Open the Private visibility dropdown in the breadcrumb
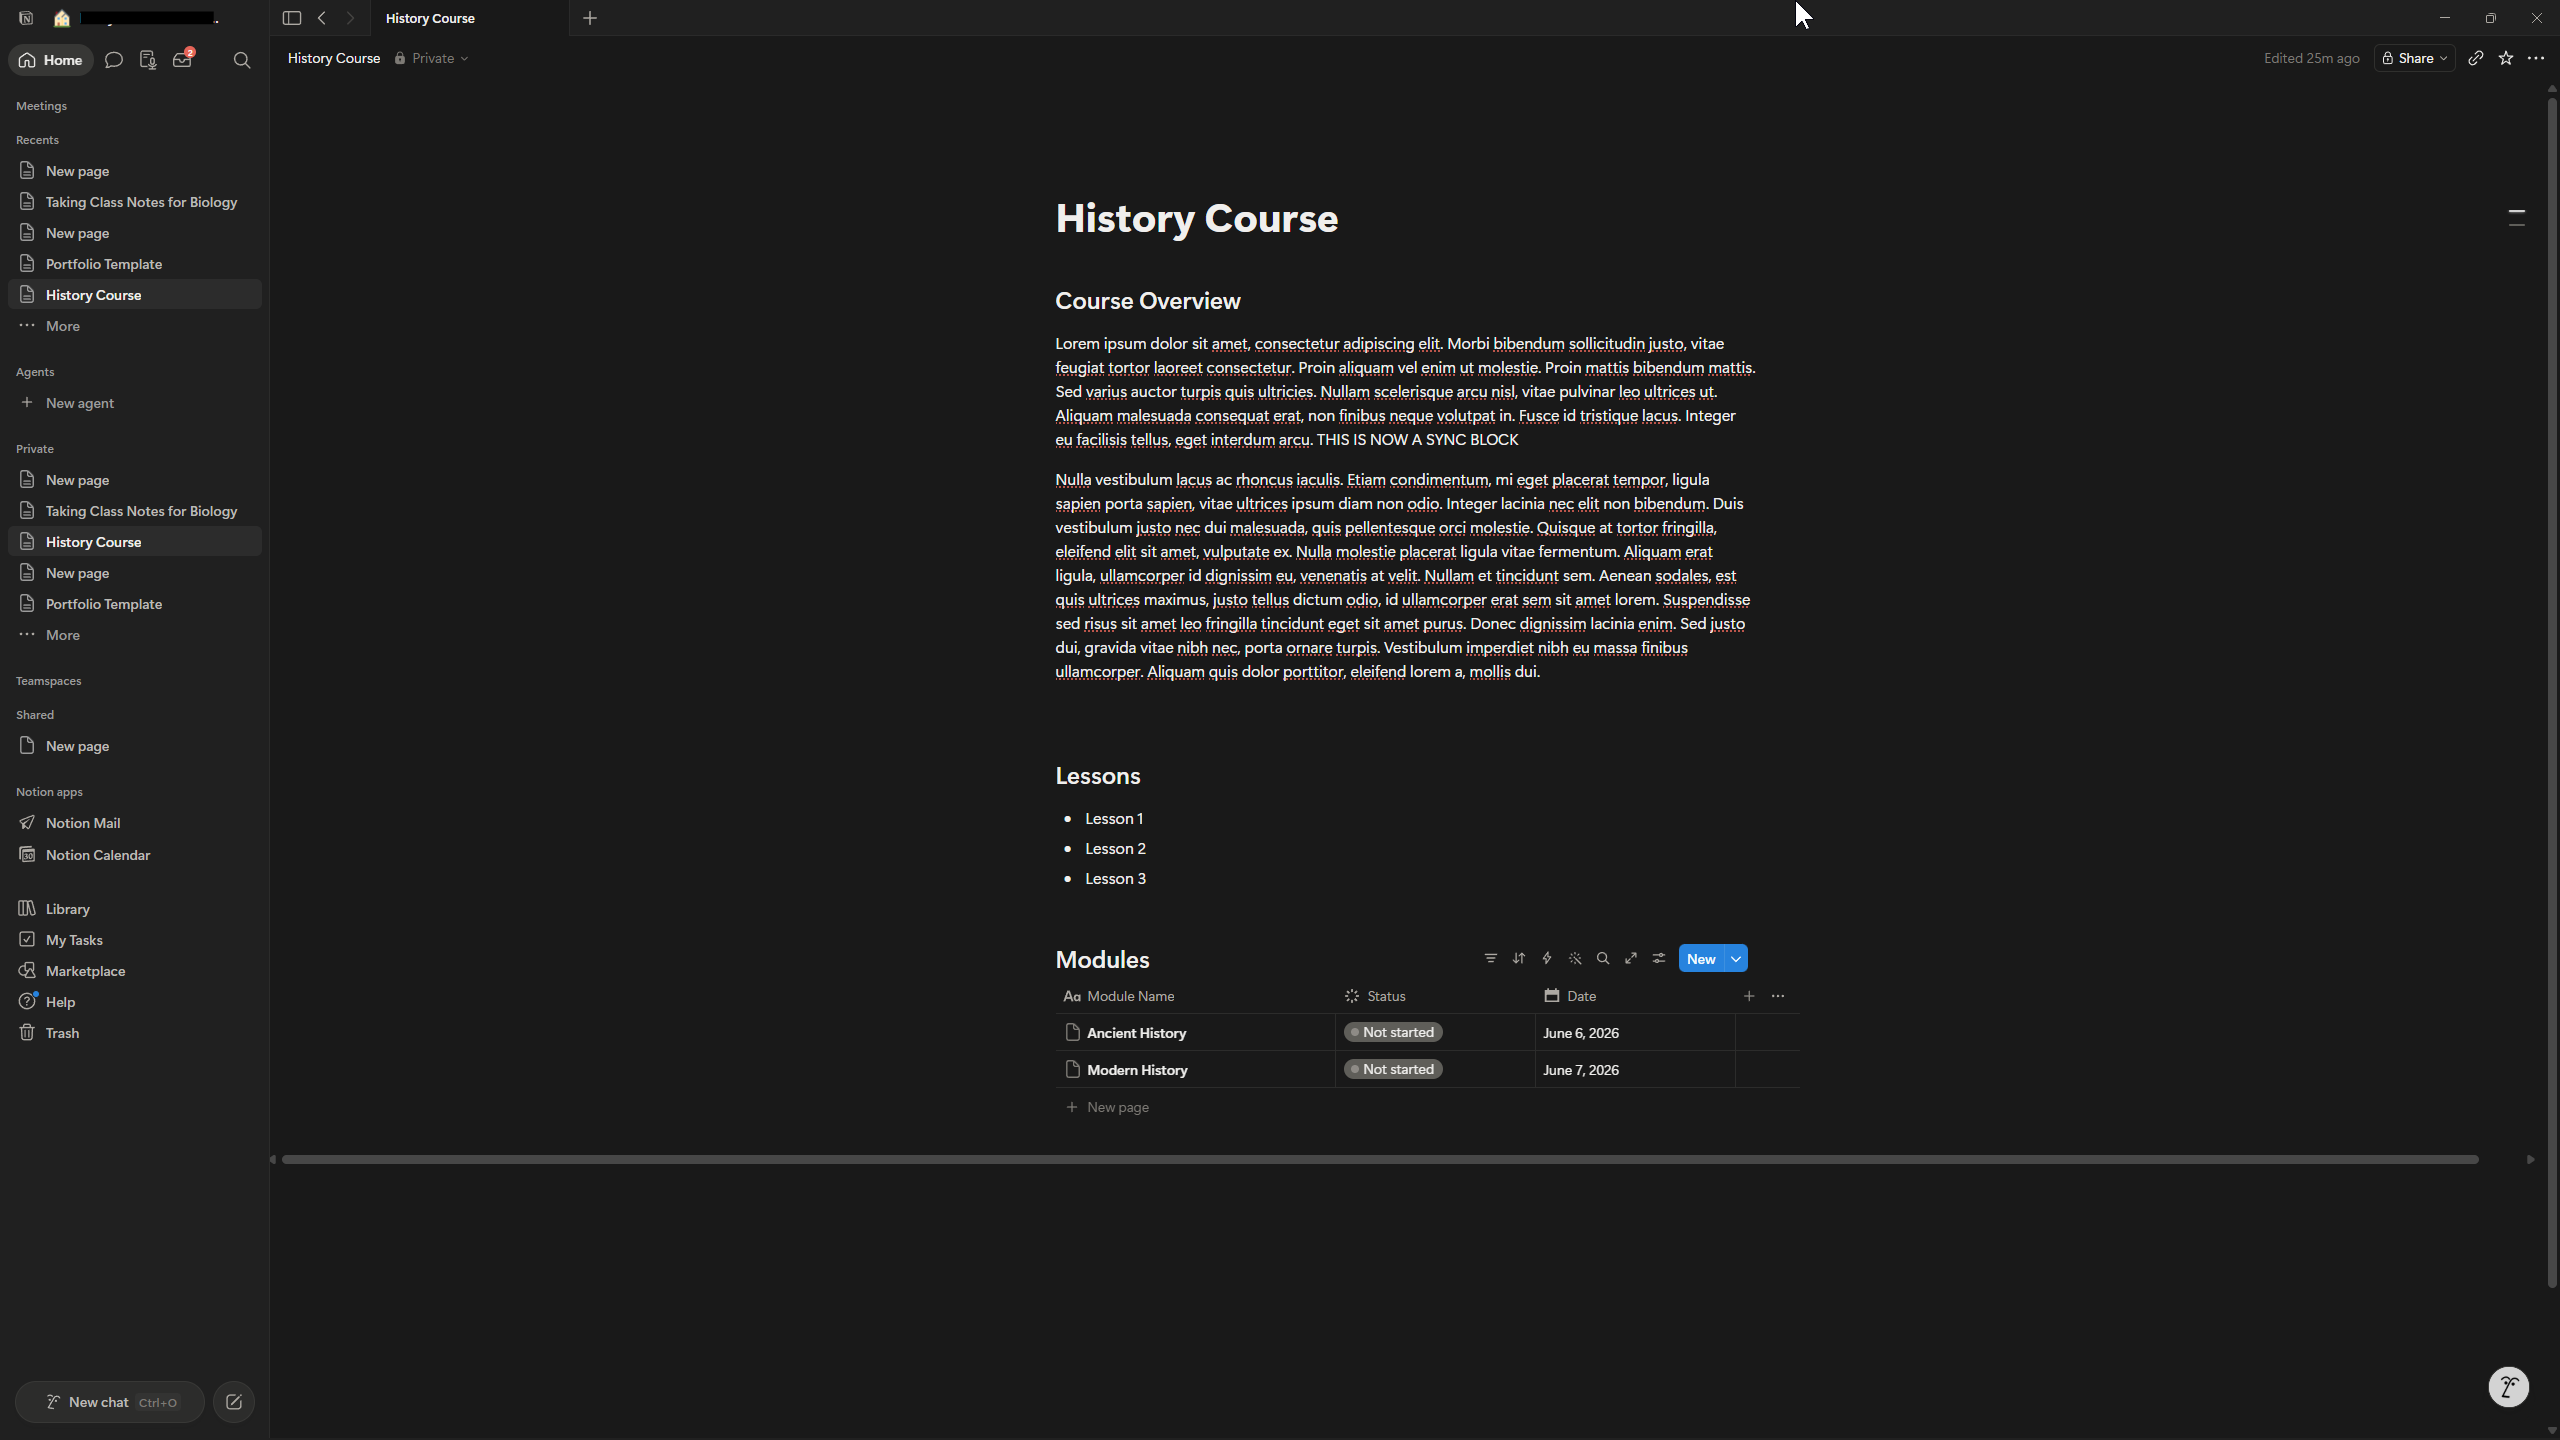 (x=431, y=58)
